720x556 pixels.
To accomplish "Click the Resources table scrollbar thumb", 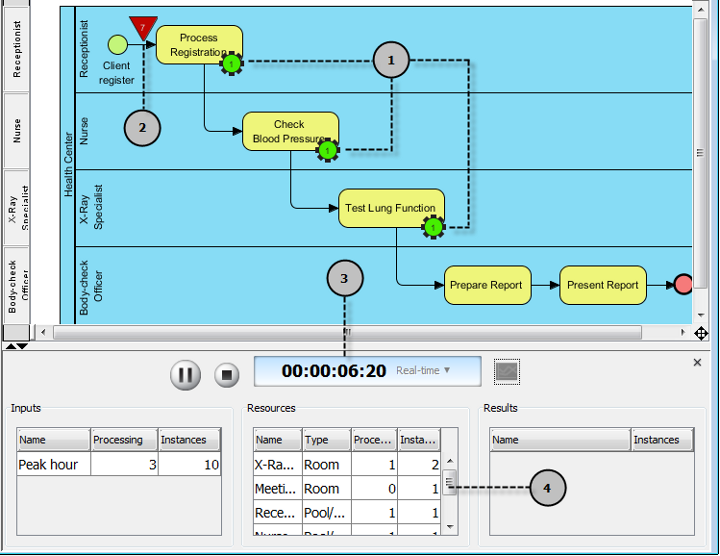I will coord(450,482).
